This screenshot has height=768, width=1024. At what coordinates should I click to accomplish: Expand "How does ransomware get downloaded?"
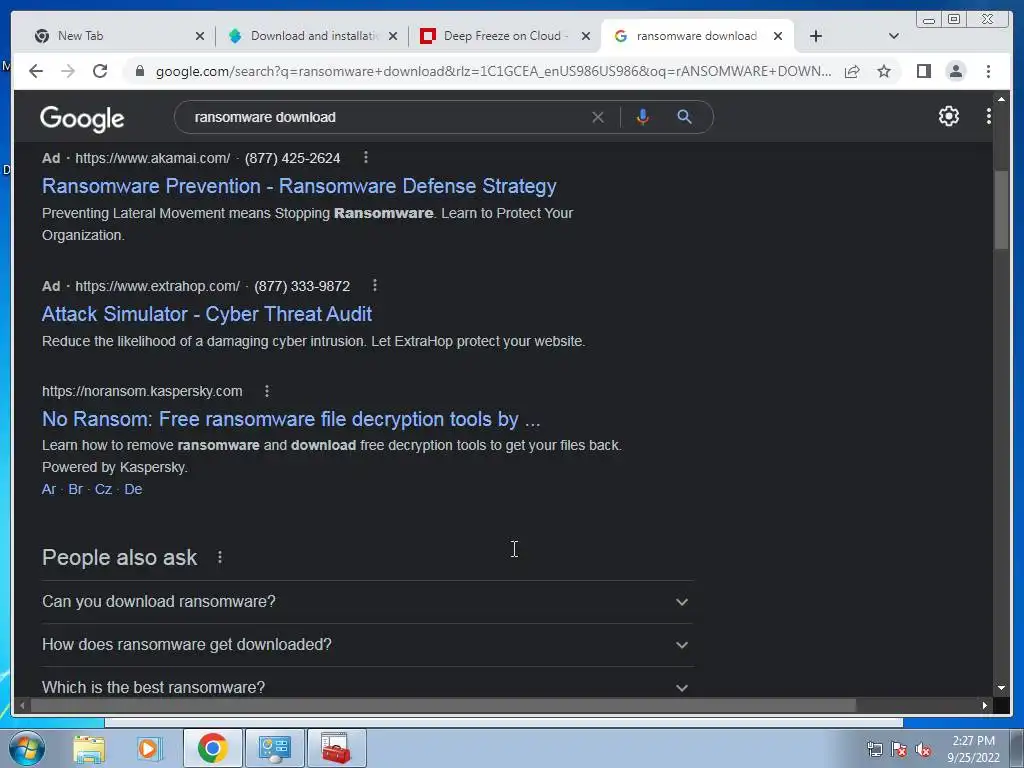pos(366,645)
